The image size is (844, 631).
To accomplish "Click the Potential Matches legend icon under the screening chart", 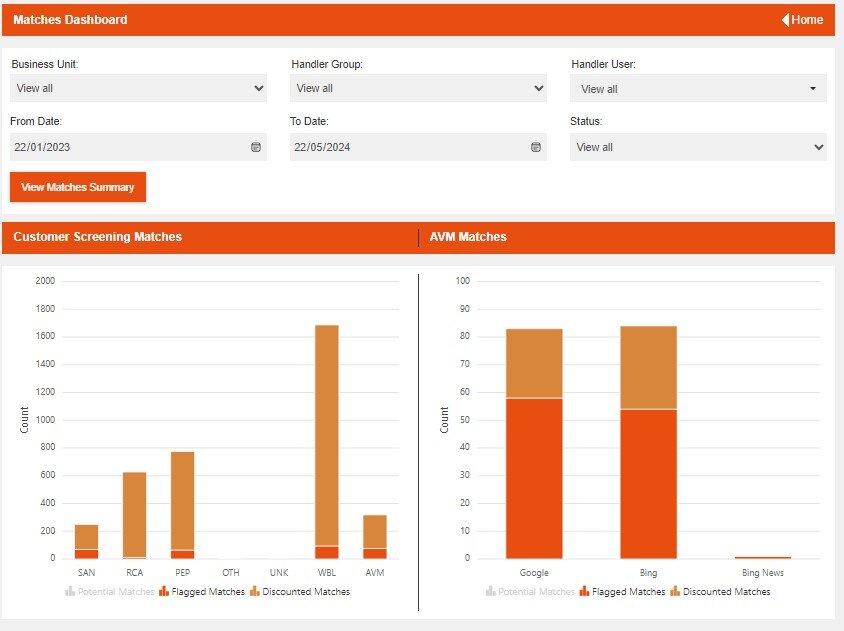I will 70,591.
